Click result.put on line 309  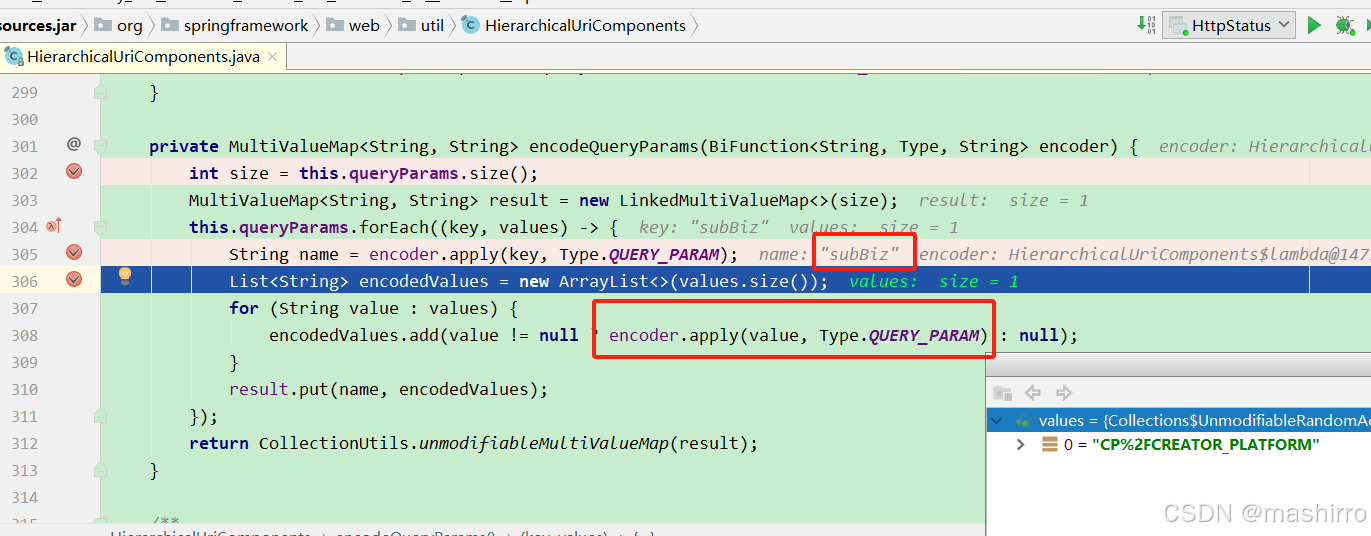(x=281, y=389)
